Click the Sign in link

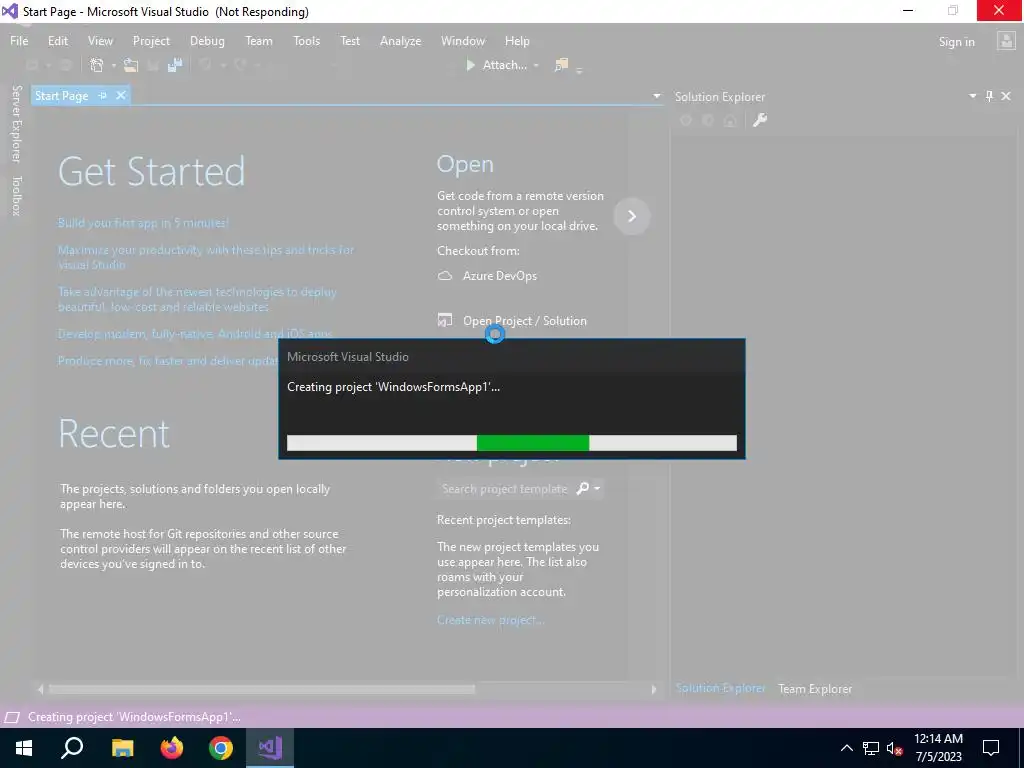[x=956, y=42]
